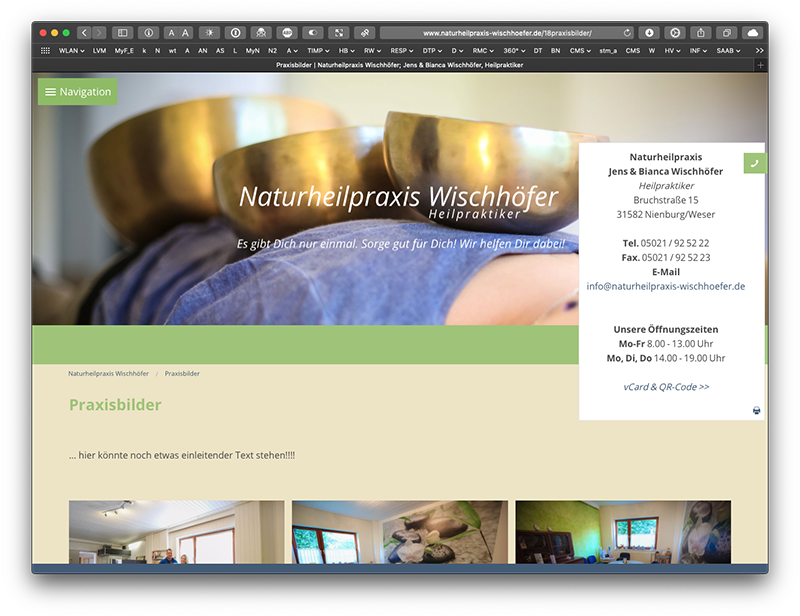Expand the WLAN bookmarks folder
Viewport: 800px width, 616px height.
tap(72, 50)
